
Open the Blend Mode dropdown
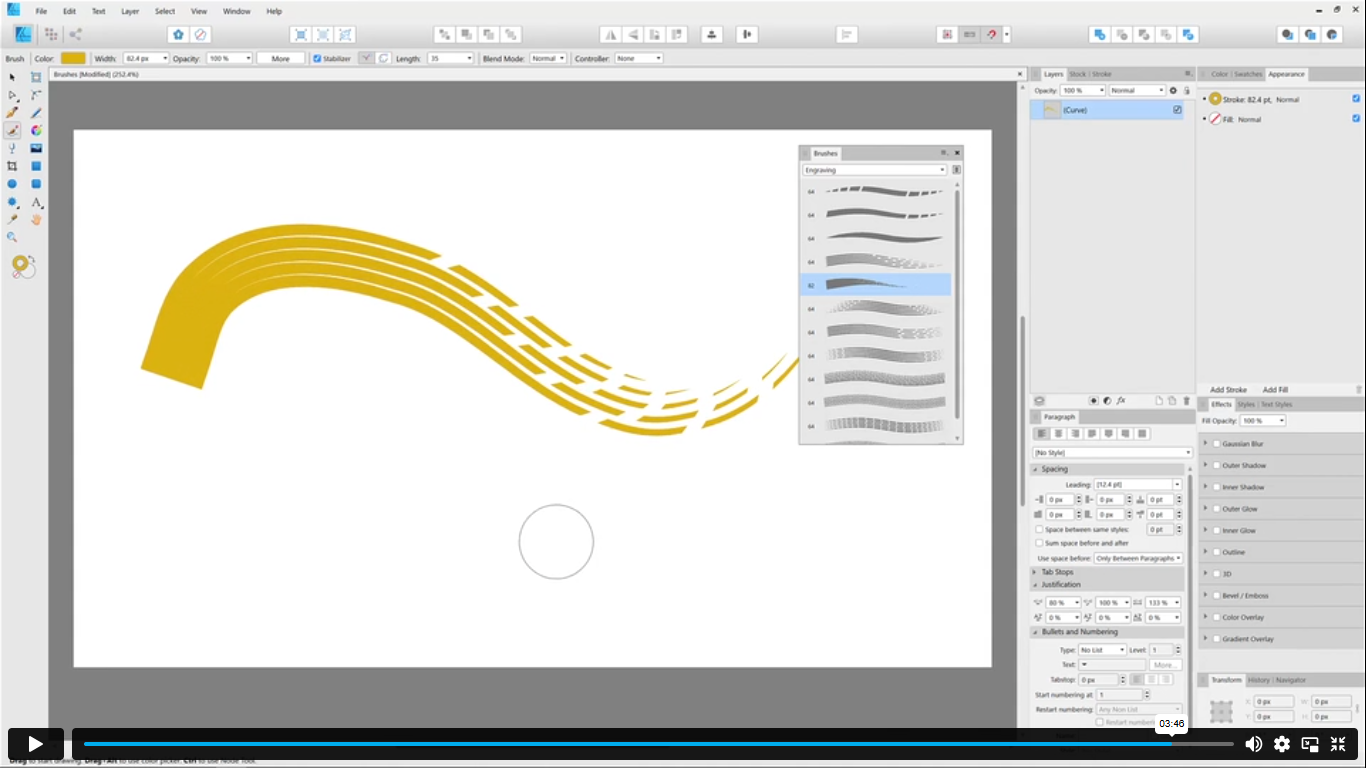[548, 59]
